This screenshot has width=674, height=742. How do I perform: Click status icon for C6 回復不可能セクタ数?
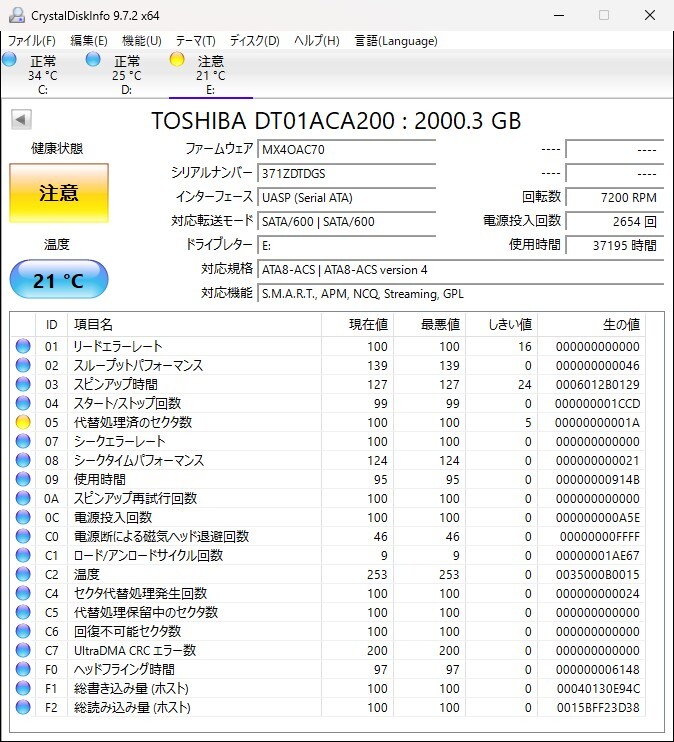pos(23,631)
